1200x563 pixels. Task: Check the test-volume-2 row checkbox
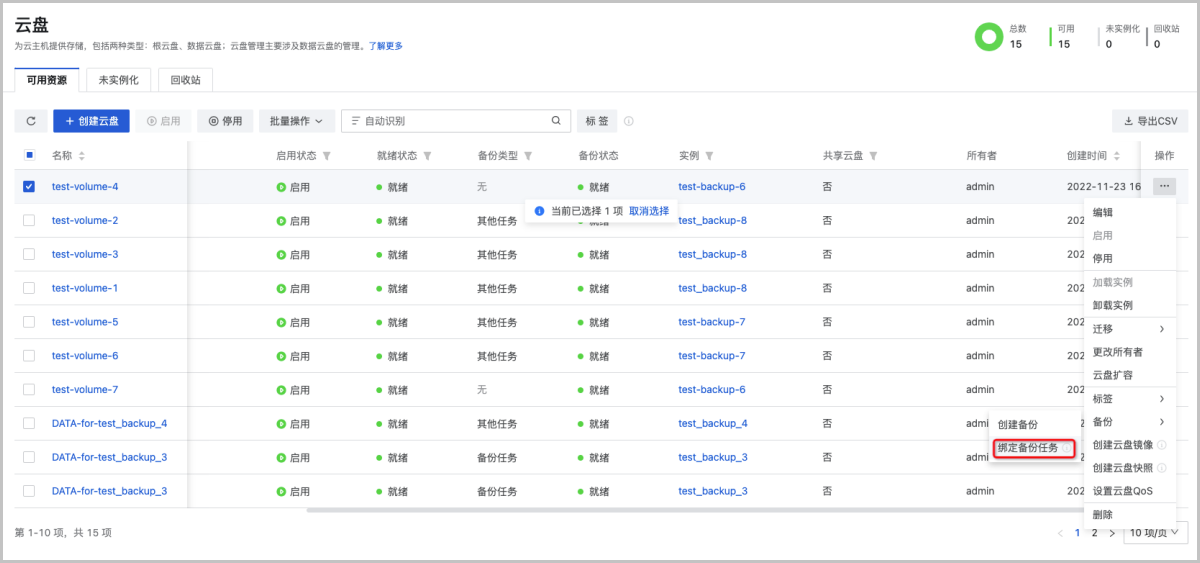coord(29,220)
